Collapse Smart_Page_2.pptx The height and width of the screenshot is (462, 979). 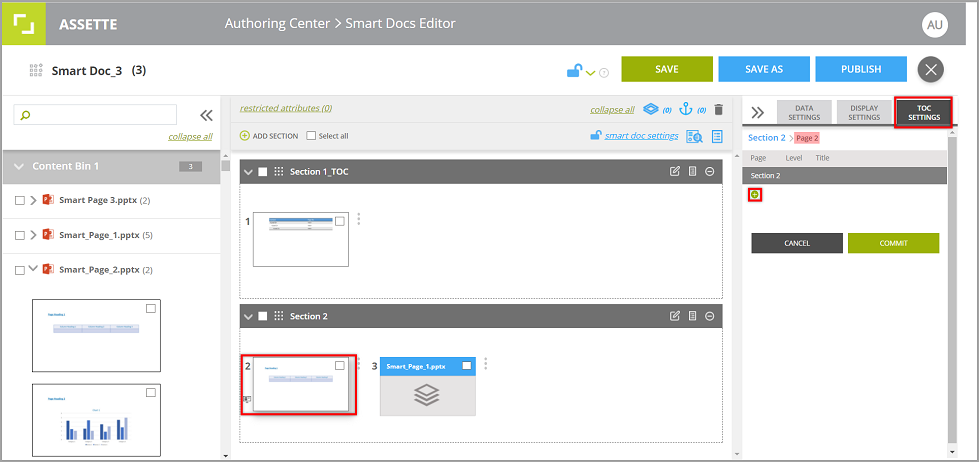(33, 268)
